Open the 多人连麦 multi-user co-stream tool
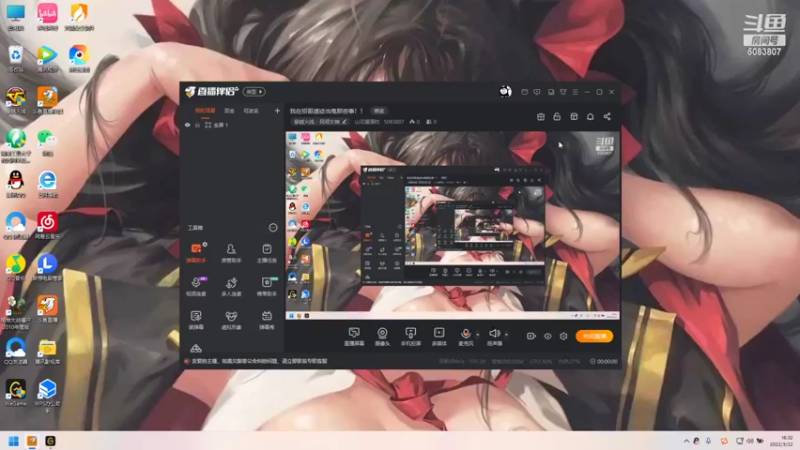 pyautogui.click(x=231, y=286)
